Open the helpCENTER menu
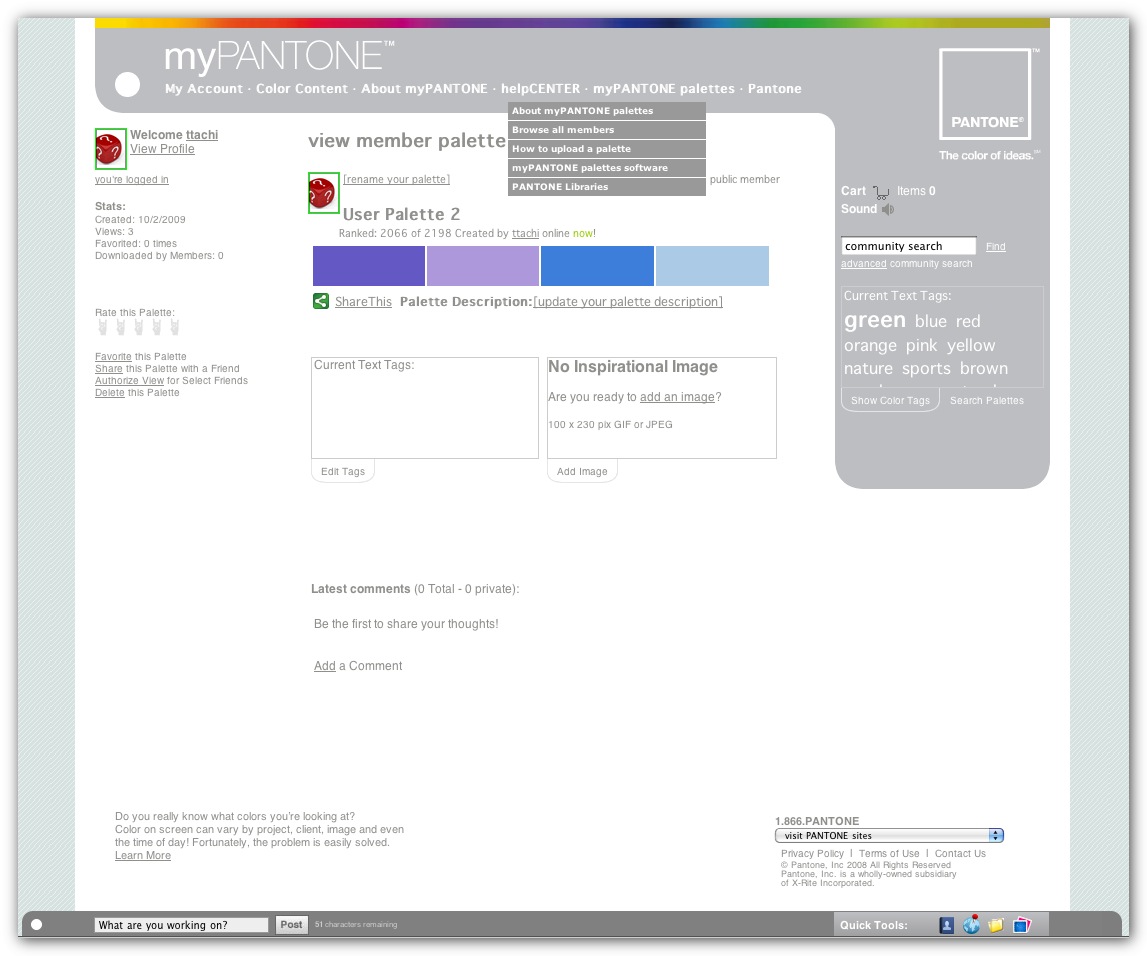Viewport: 1147px width, 956px height. [x=541, y=89]
